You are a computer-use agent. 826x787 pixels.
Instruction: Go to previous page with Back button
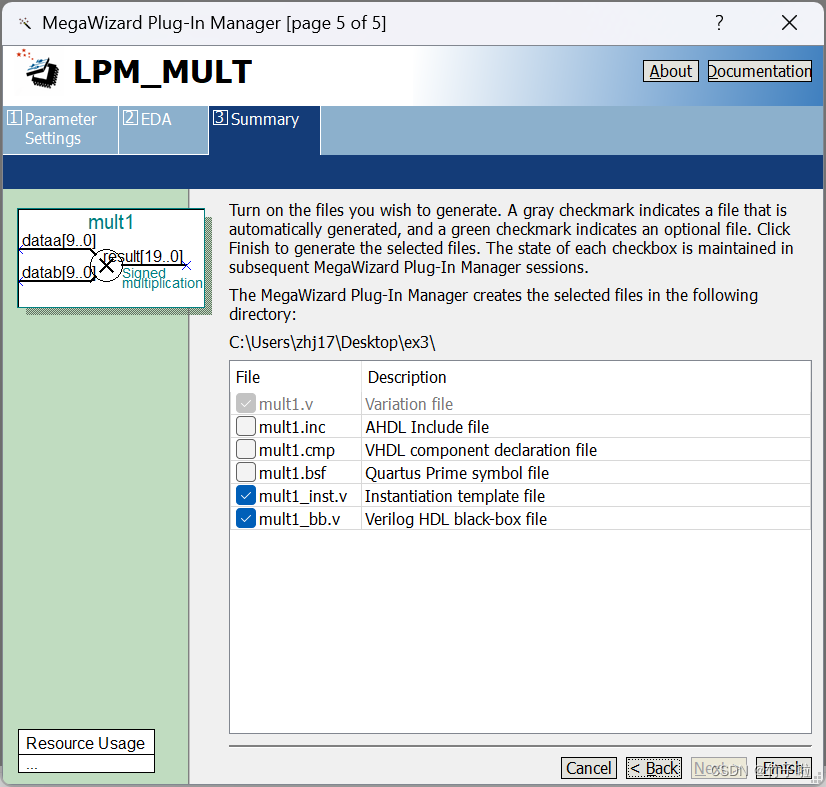[654, 768]
